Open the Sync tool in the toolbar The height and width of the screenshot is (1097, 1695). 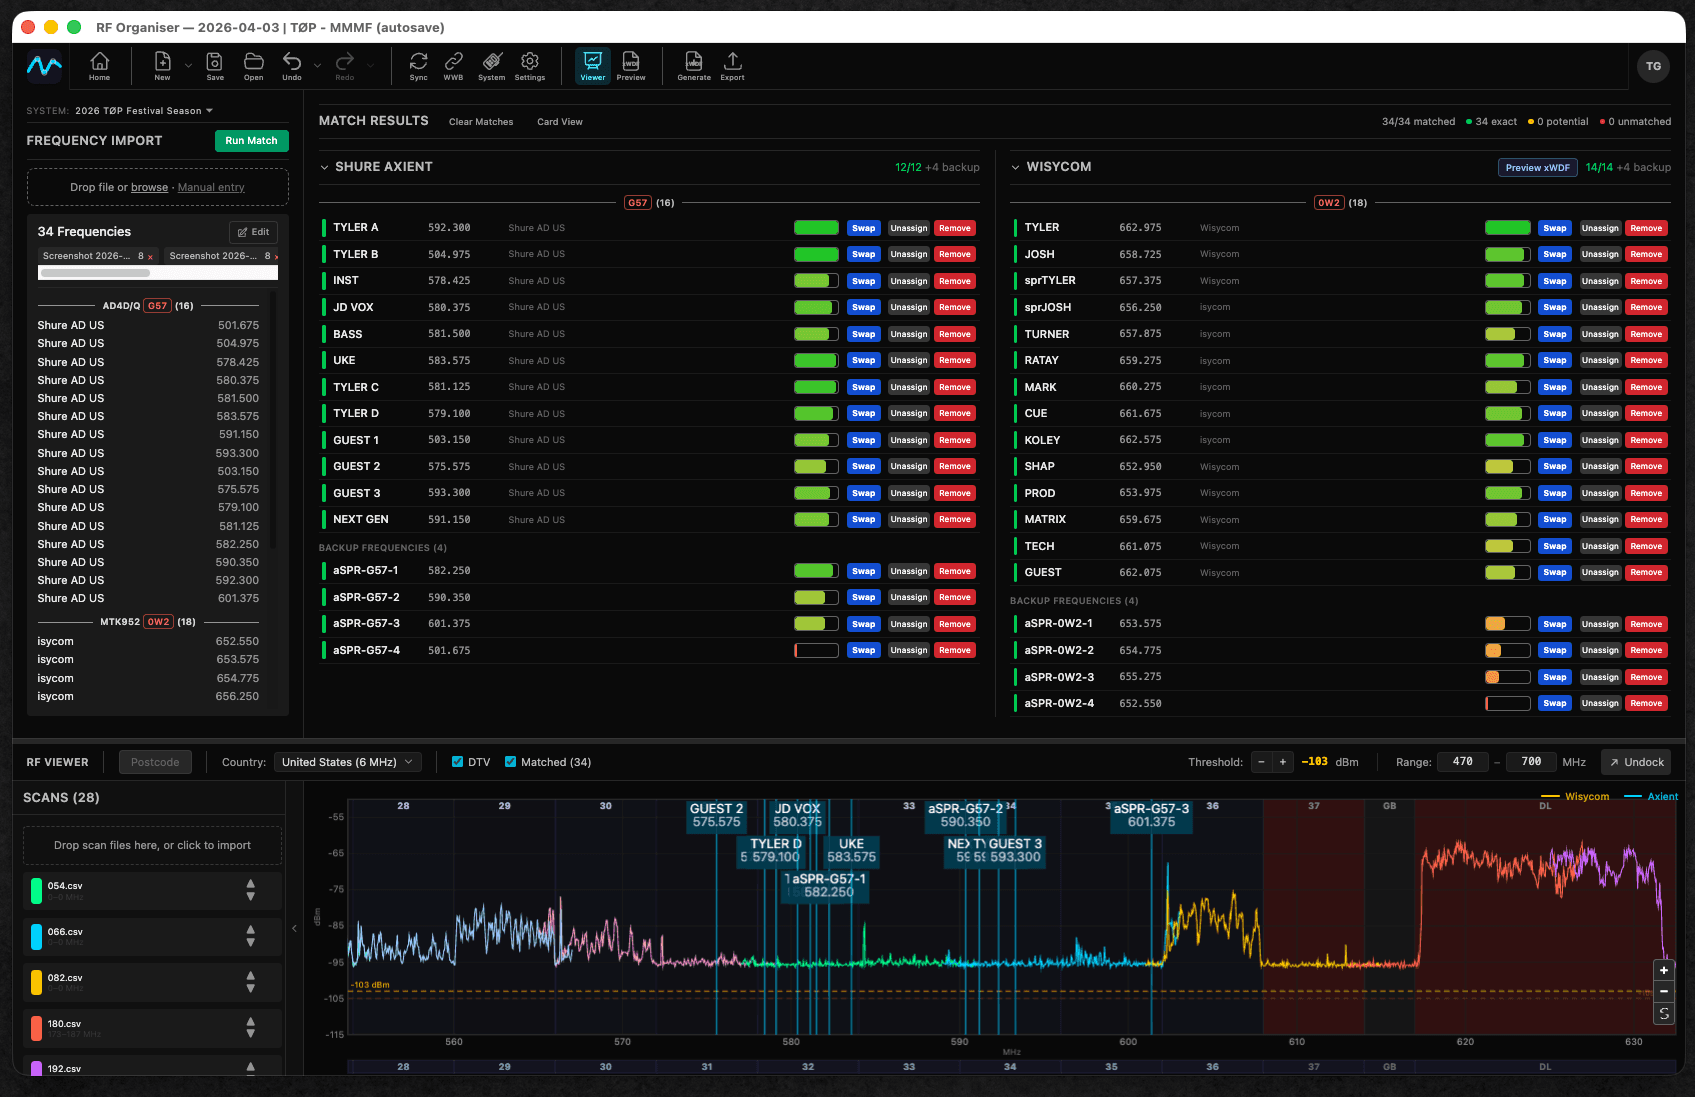click(418, 66)
